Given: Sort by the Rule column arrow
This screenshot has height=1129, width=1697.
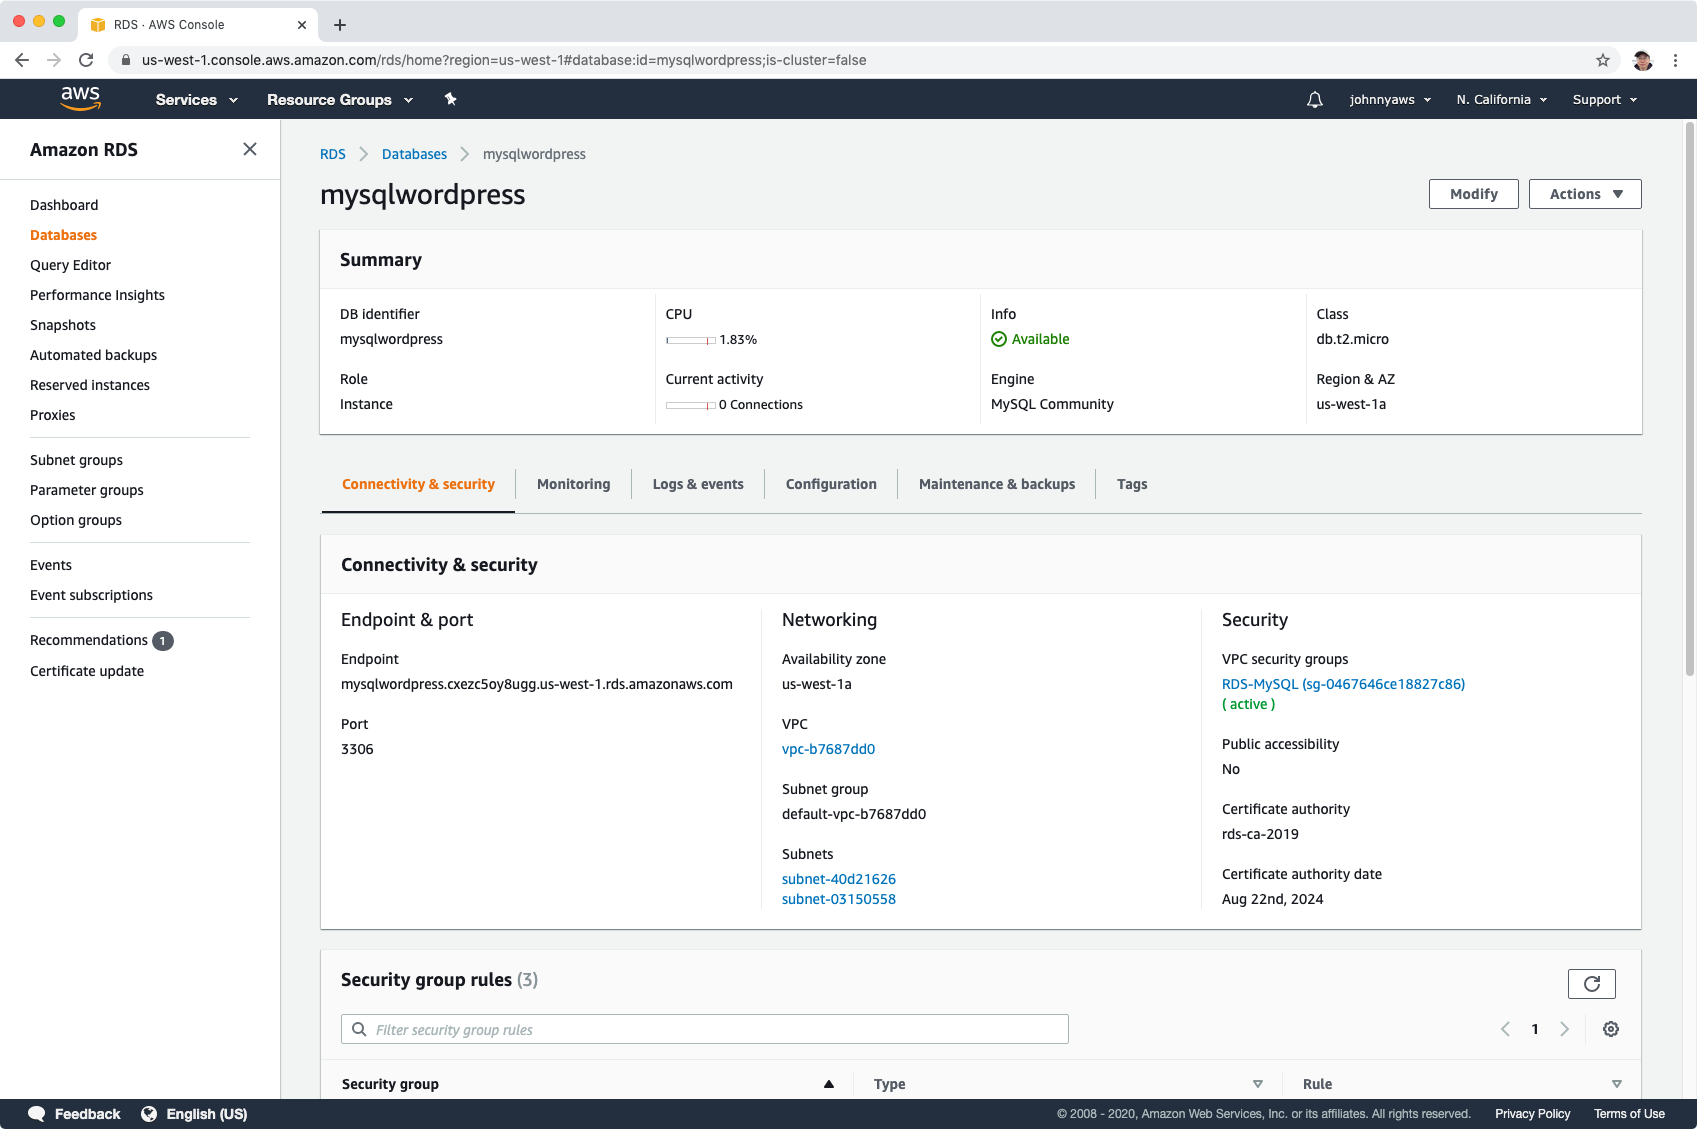Looking at the screenshot, I should coord(1617,1084).
